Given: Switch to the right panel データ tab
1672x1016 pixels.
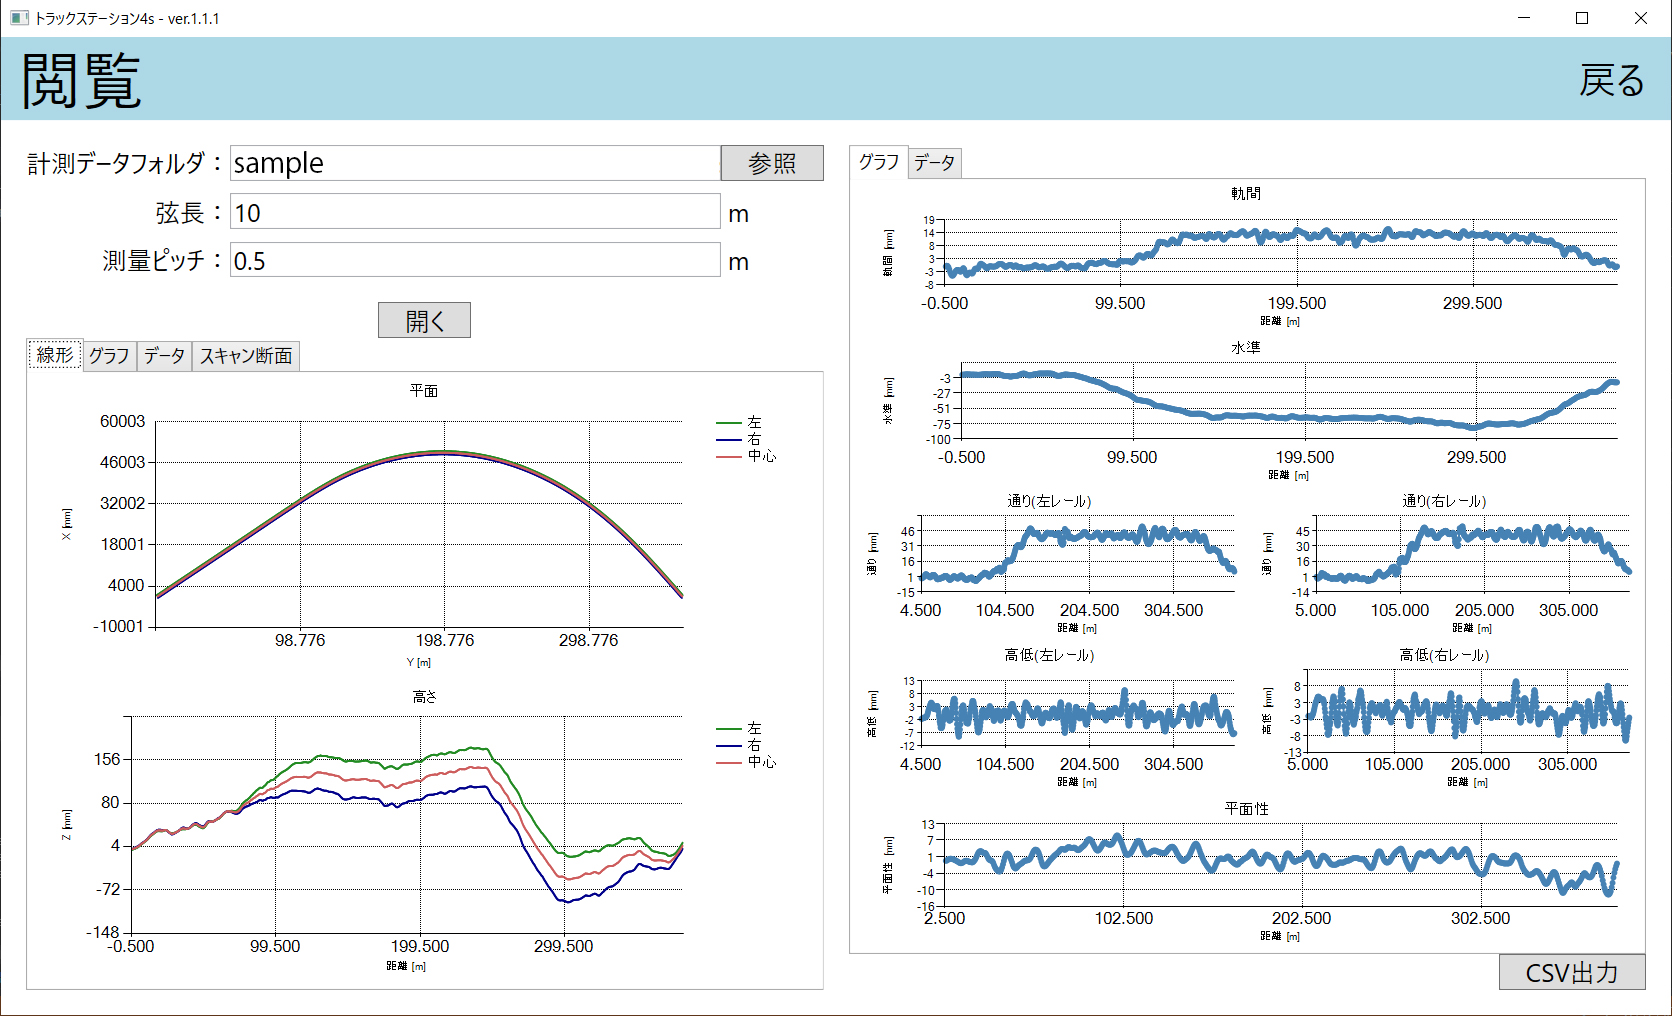Looking at the screenshot, I should pyautogui.click(x=934, y=162).
